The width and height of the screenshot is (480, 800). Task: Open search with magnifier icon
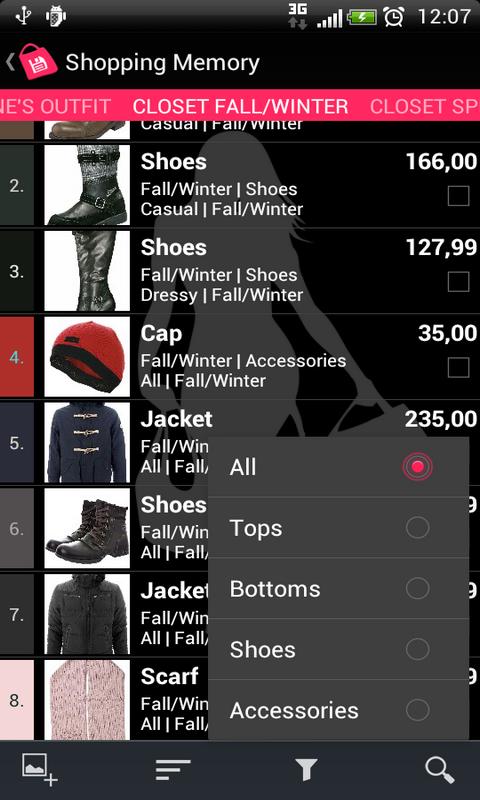440,769
